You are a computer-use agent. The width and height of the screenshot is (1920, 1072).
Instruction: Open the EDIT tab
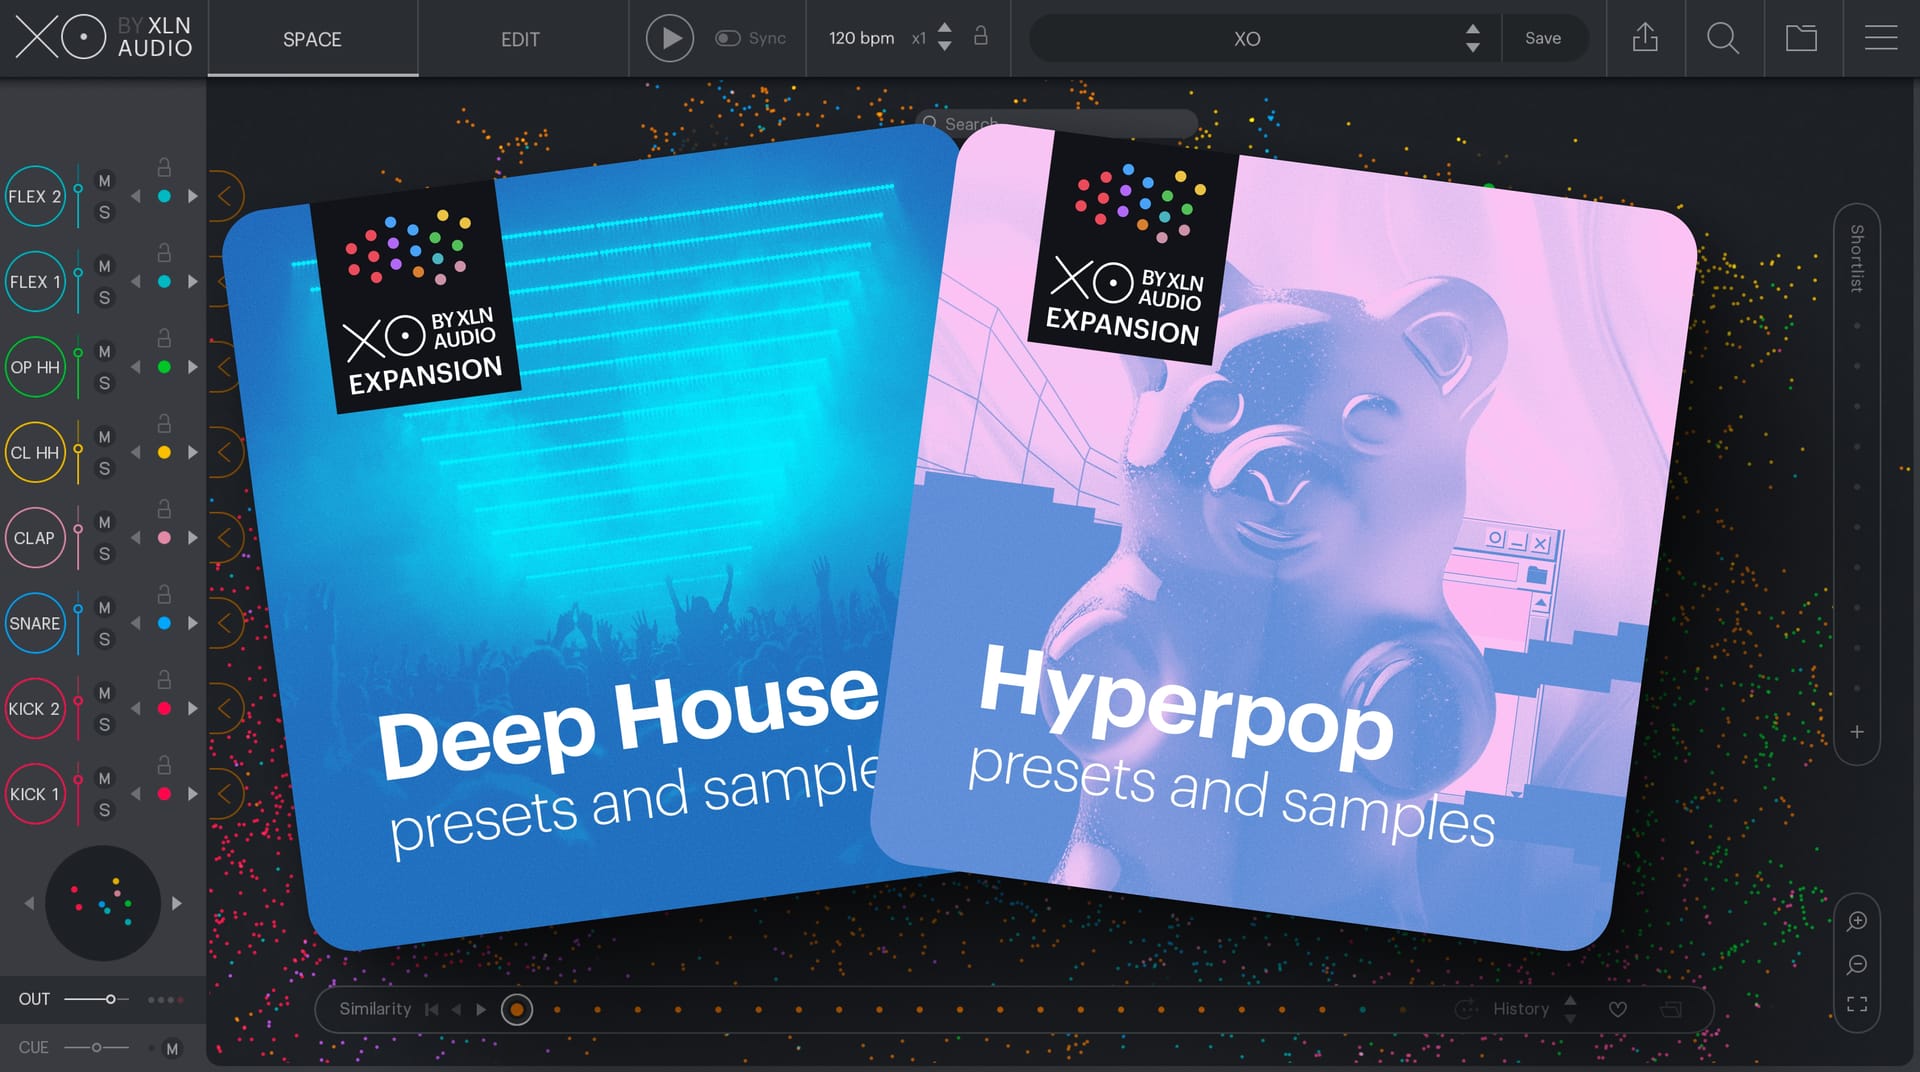click(x=520, y=39)
